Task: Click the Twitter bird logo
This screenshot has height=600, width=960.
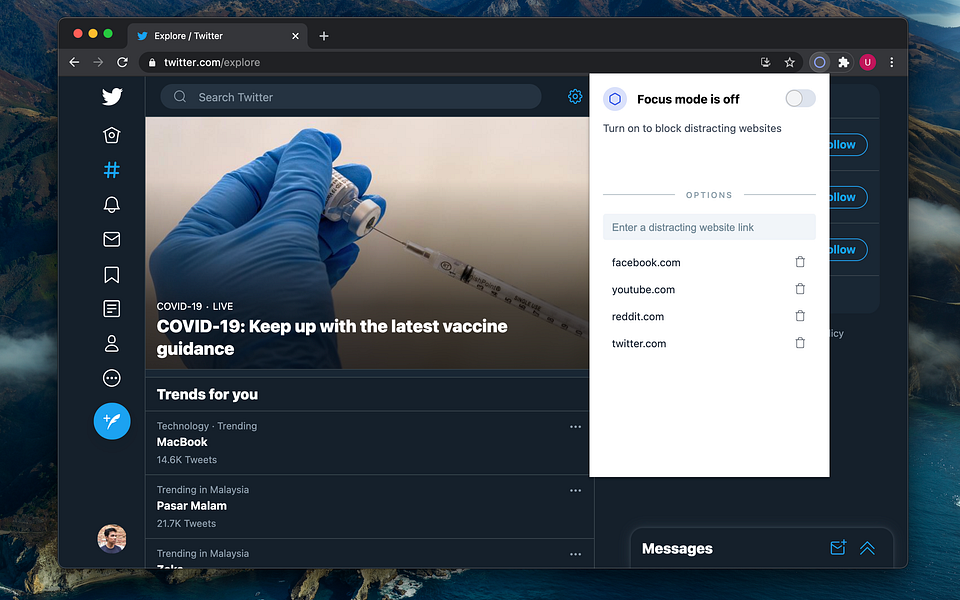Action: point(112,97)
